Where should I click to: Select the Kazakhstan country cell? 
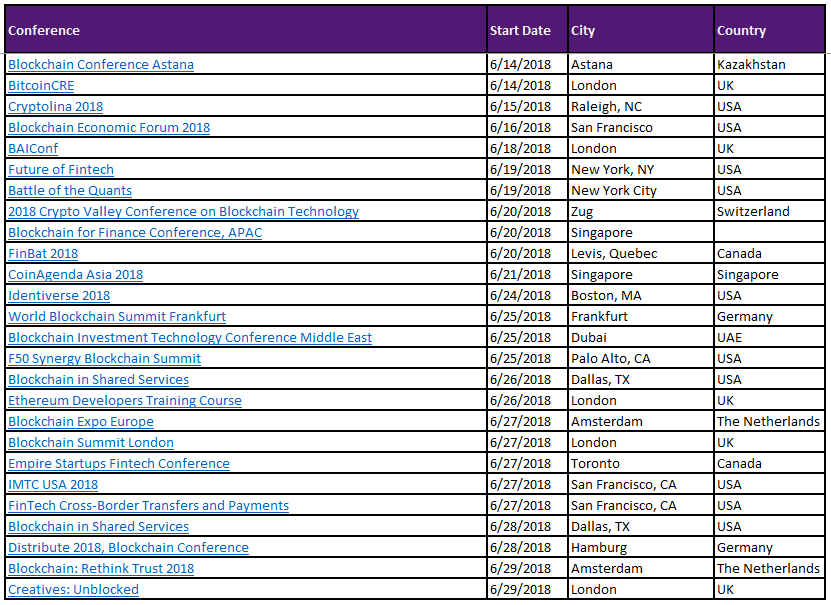click(770, 65)
